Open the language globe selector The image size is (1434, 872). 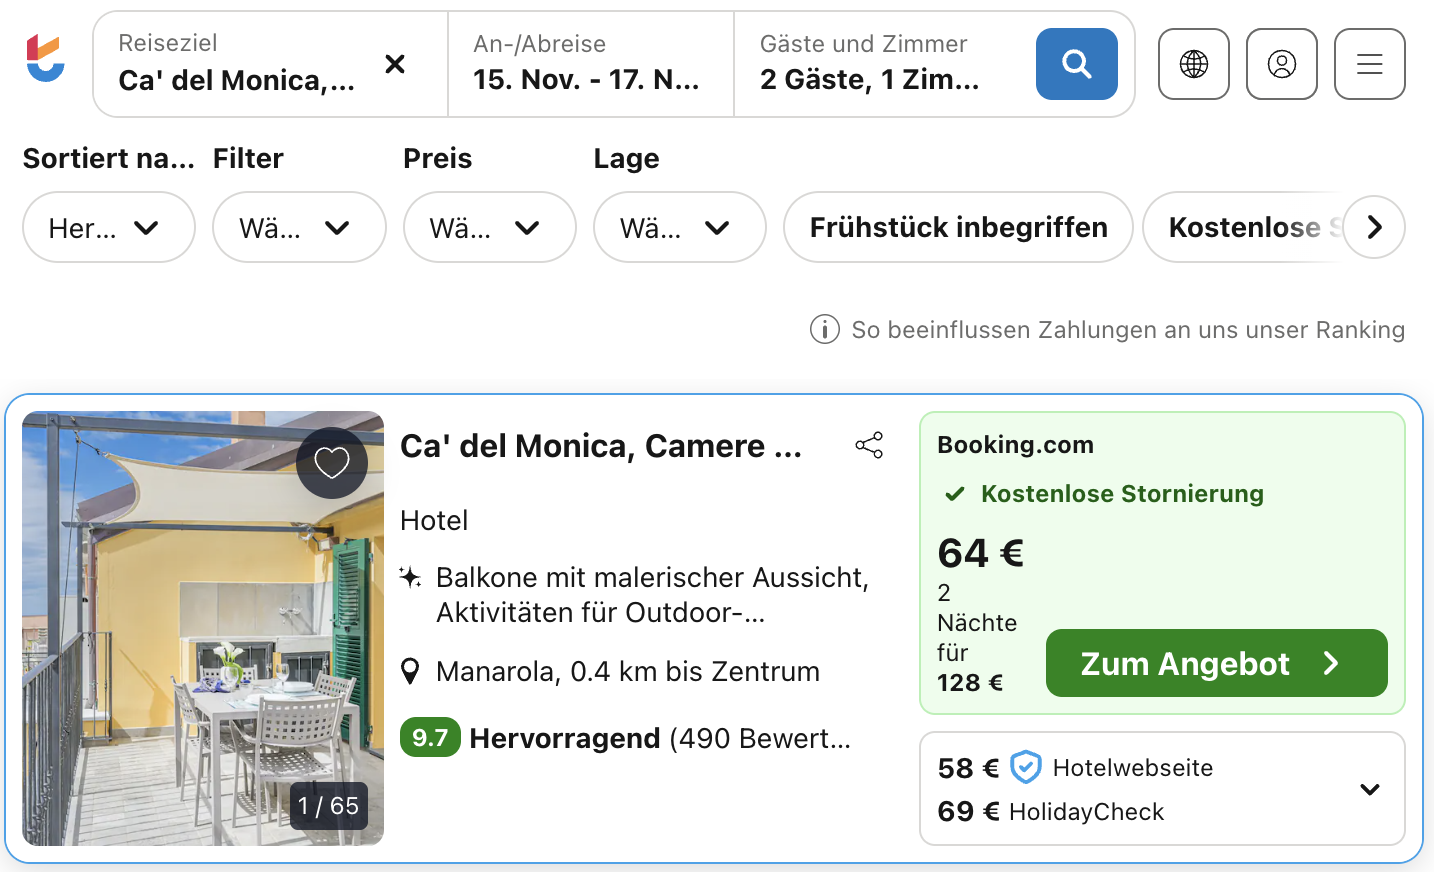(x=1193, y=64)
